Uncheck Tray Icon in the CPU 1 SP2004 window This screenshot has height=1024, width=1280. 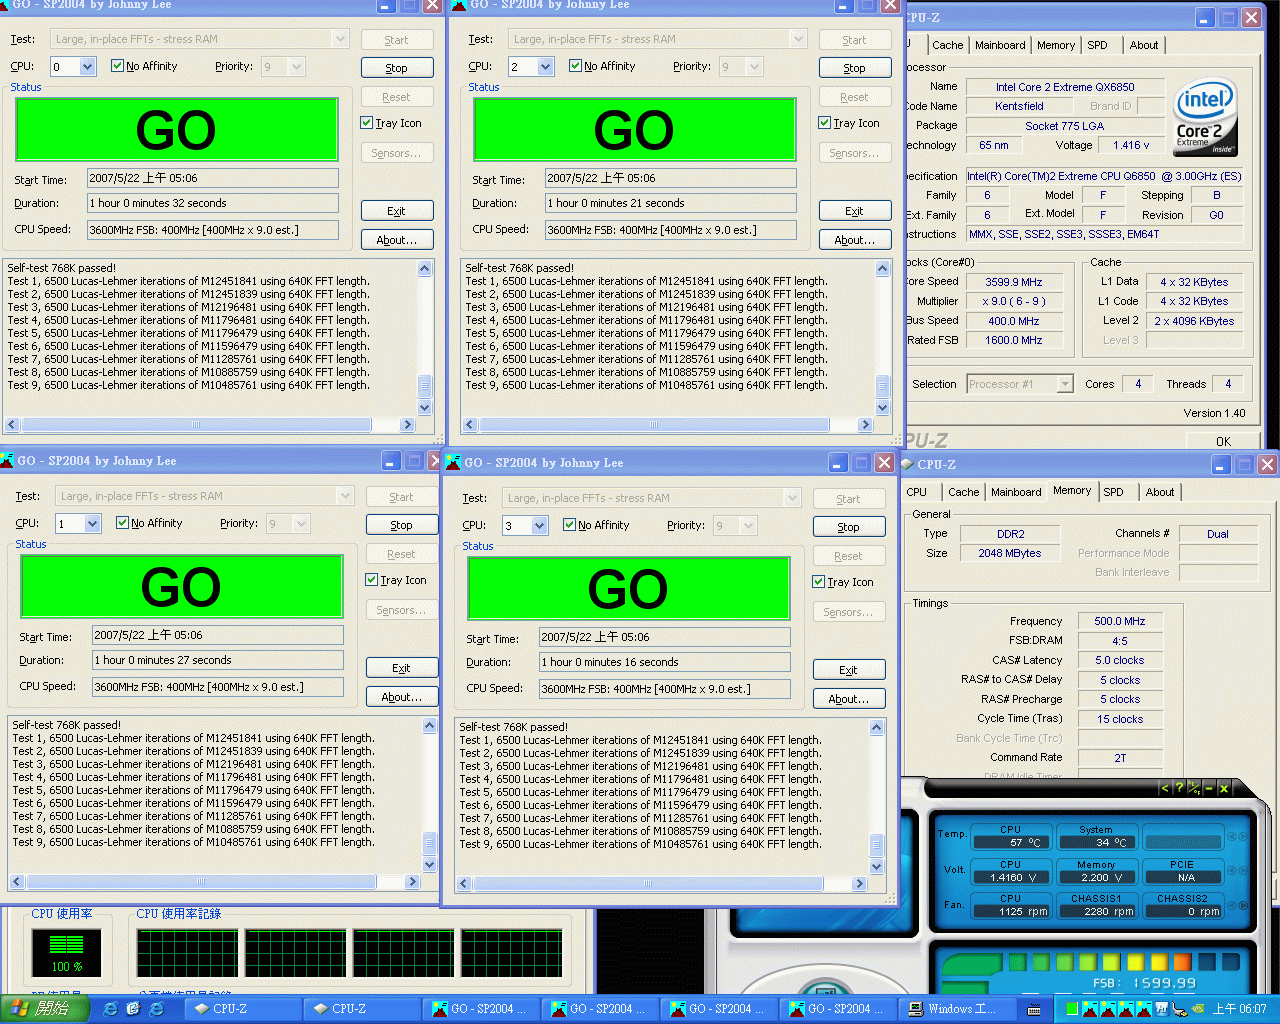click(371, 580)
